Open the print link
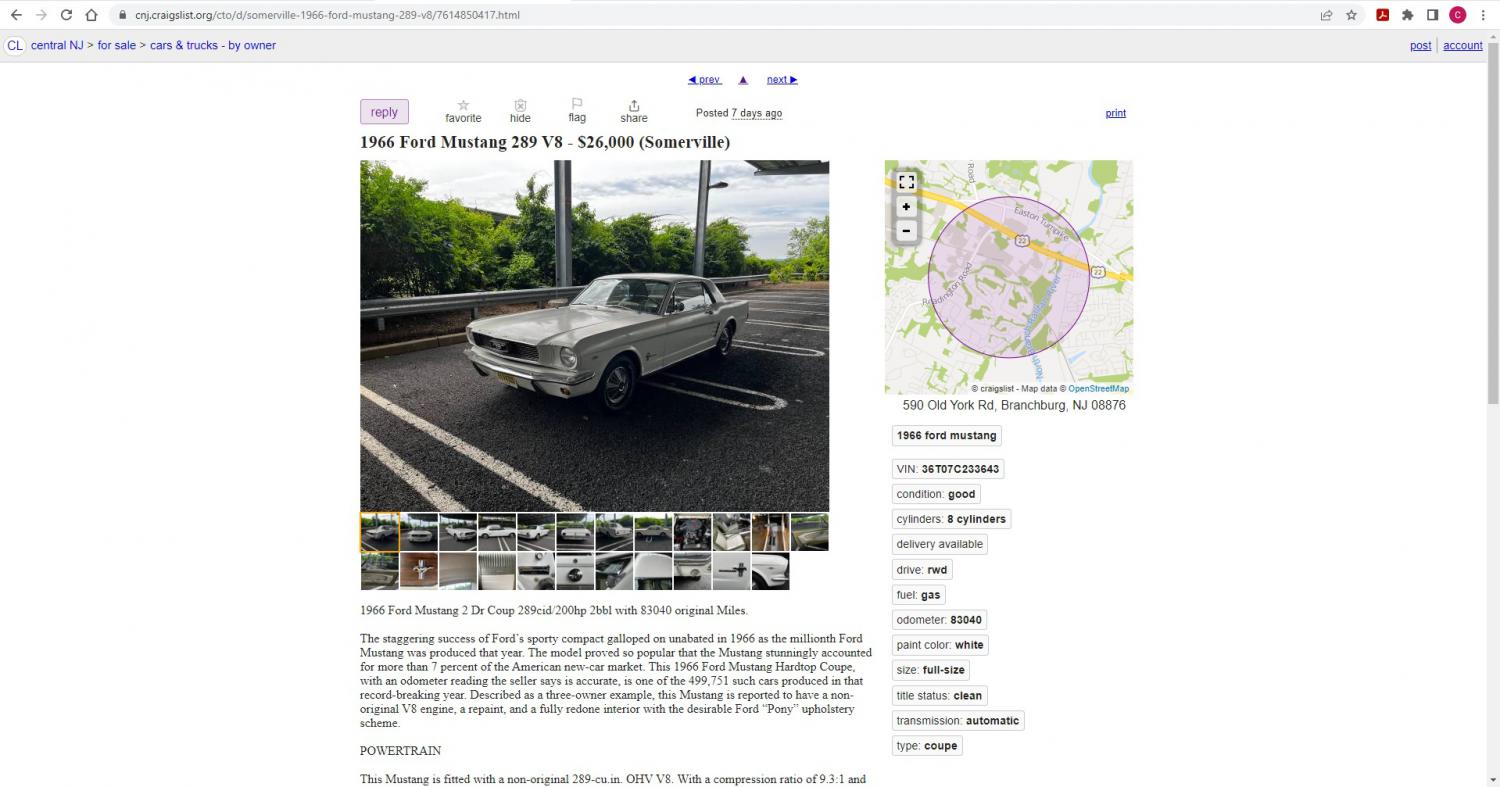1500x787 pixels. tap(1116, 113)
